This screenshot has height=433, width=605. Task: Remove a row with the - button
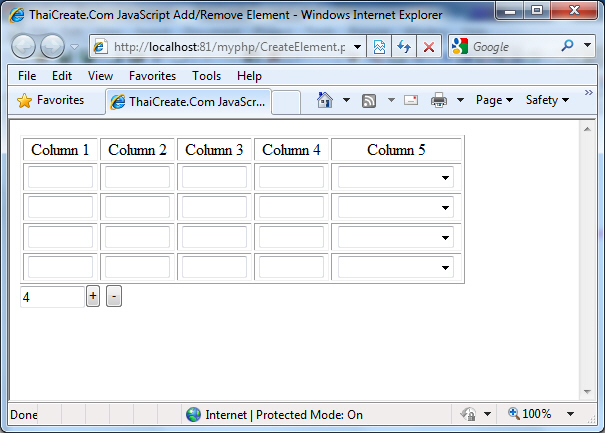pyautogui.click(x=114, y=296)
